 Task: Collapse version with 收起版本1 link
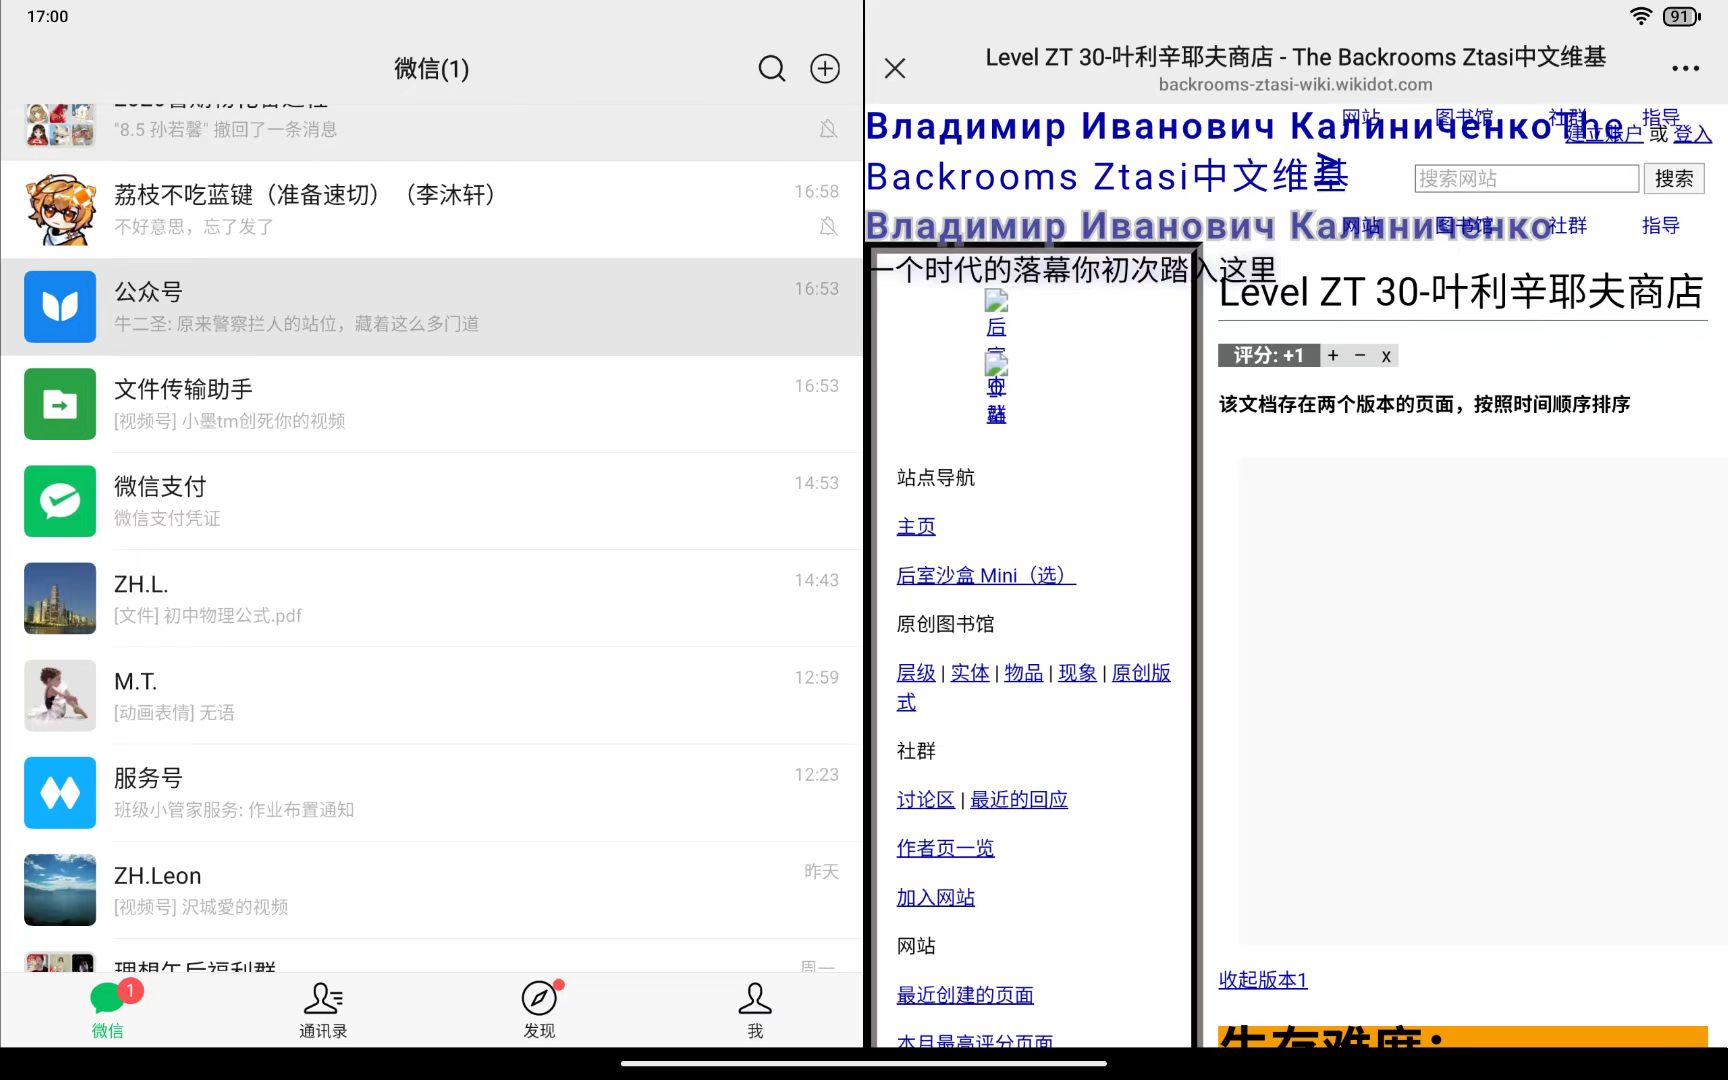tap(1263, 979)
